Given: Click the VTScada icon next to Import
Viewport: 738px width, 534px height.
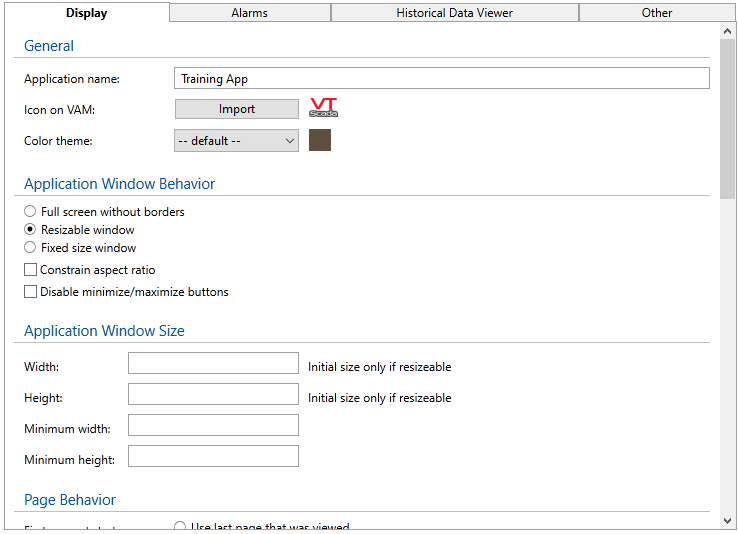Looking at the screenshot, I should (x=323, y=108).
